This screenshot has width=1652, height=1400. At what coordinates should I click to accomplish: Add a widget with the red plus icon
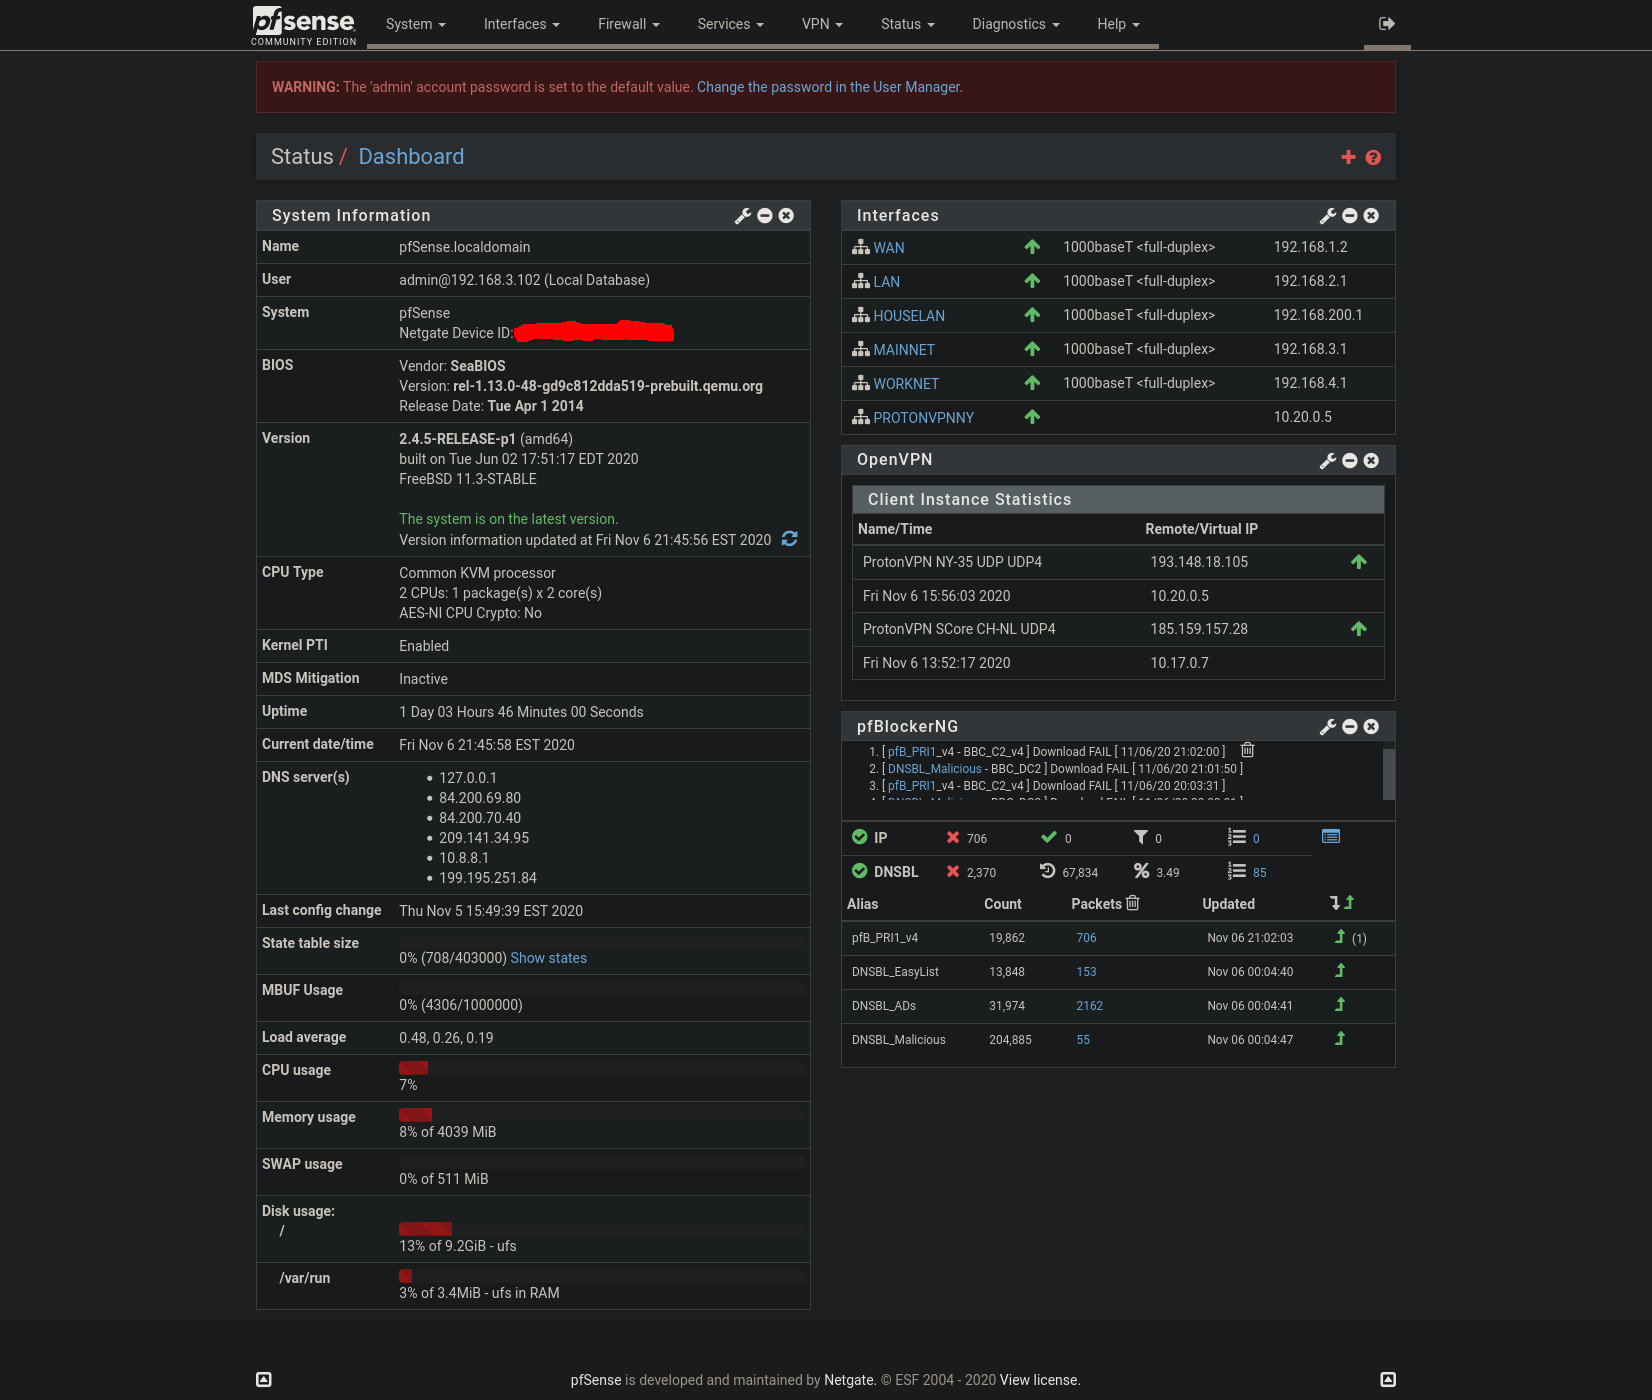click(1348, 157)
